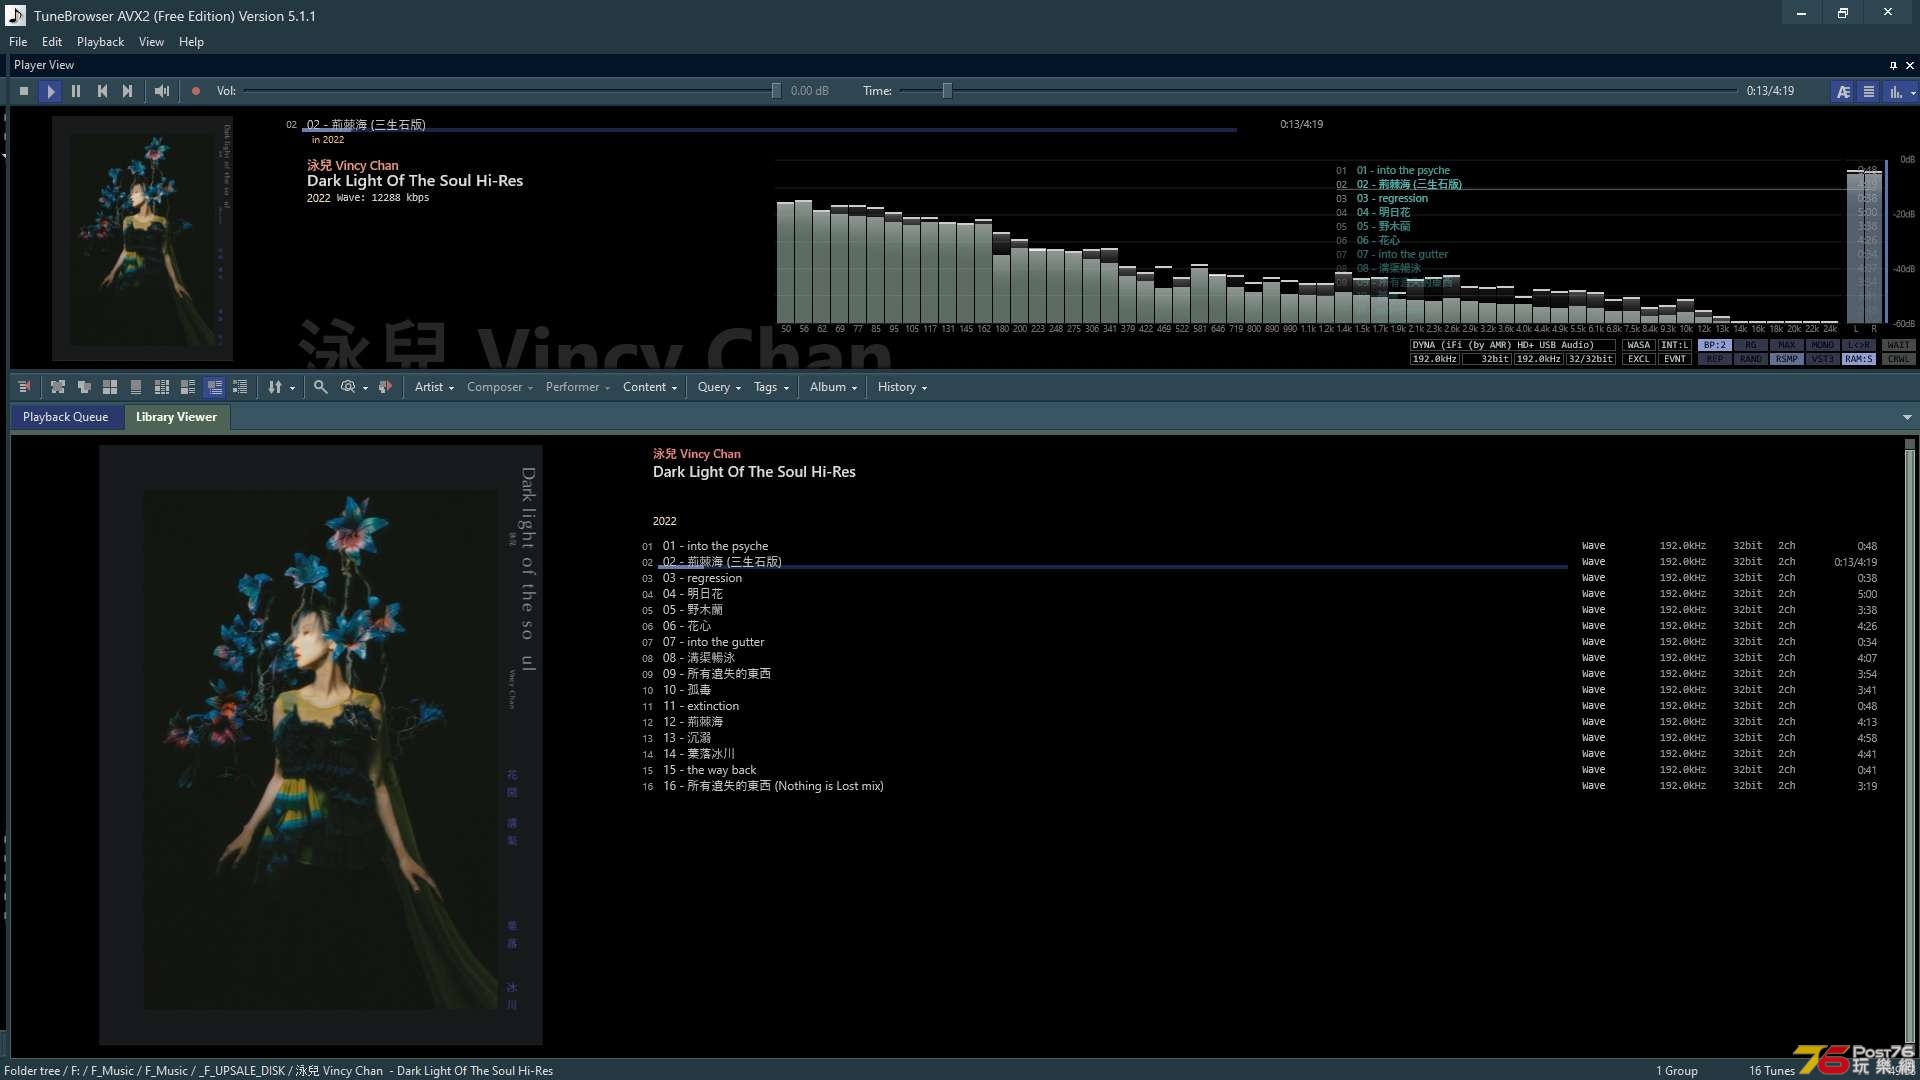Screen dimensions: 1920x1080
Task: Open the Query dropdown
Action: click(719, 387)
